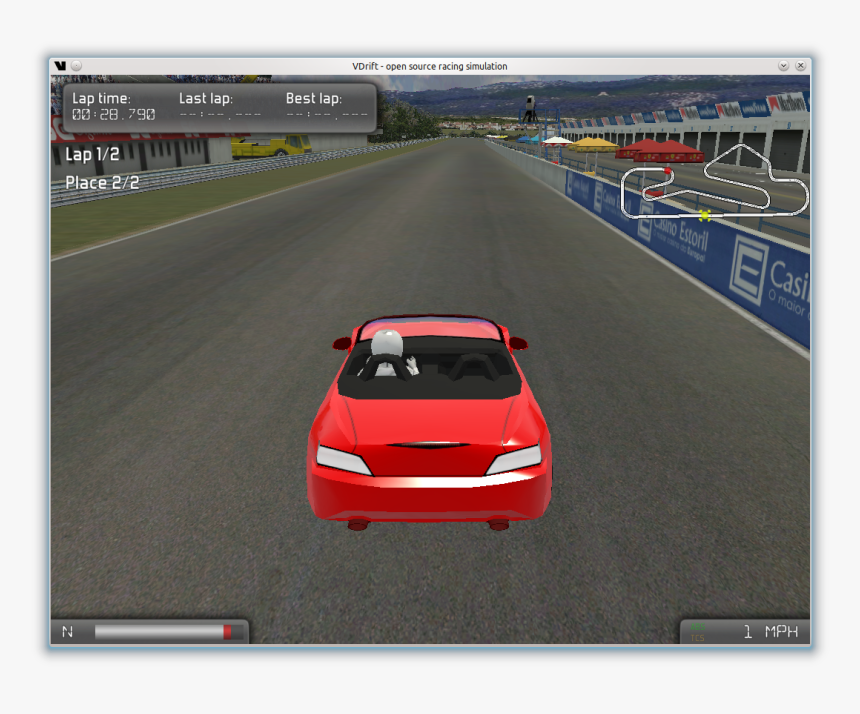Click the title bar text of VDrift
Image resolution: width=860 pixels, height=714 pixels.
pos(431,66)
